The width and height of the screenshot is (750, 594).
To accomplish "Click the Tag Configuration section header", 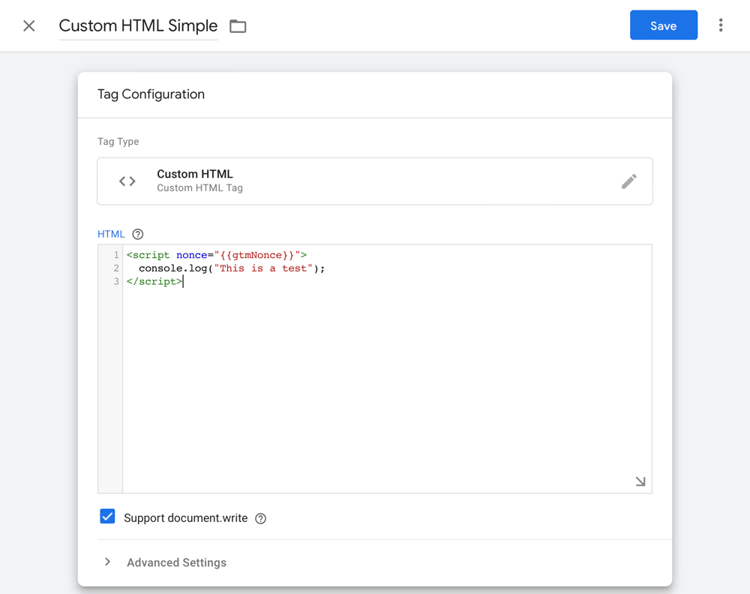I will pyautogui.click(x=151, y=94).
